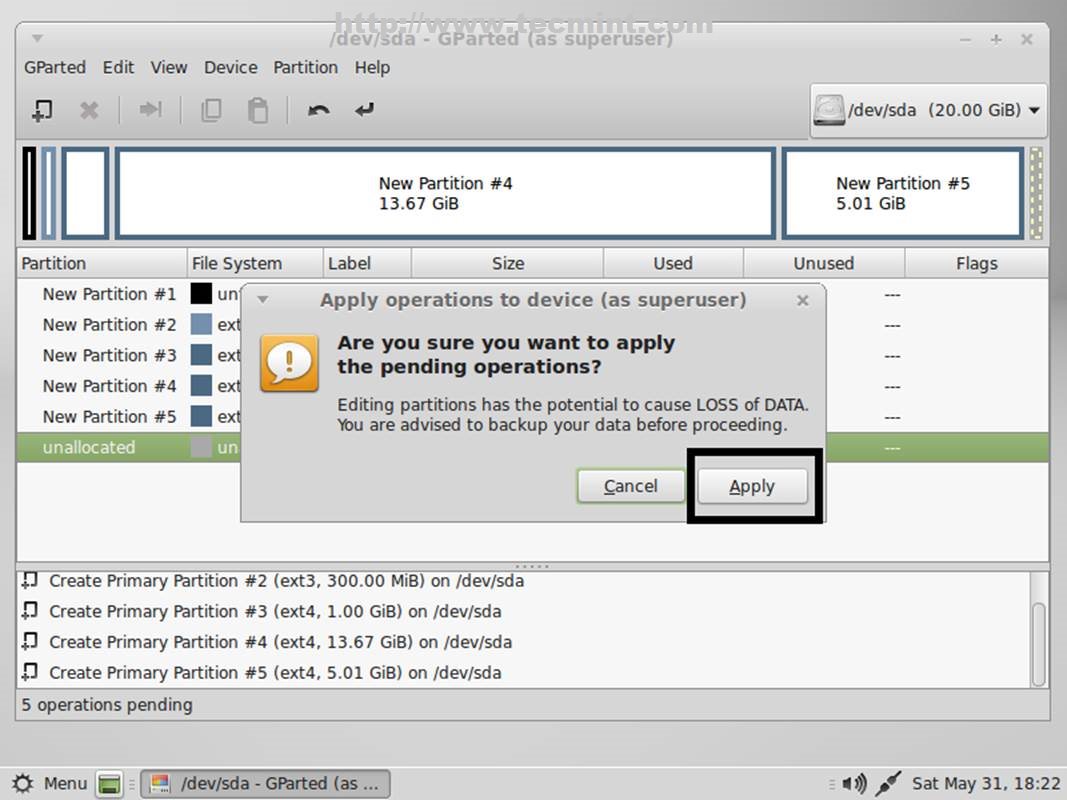Click the GParted taskbar window button
Image resolution: width=1067 pixels, height=800 pixels.
265,784
